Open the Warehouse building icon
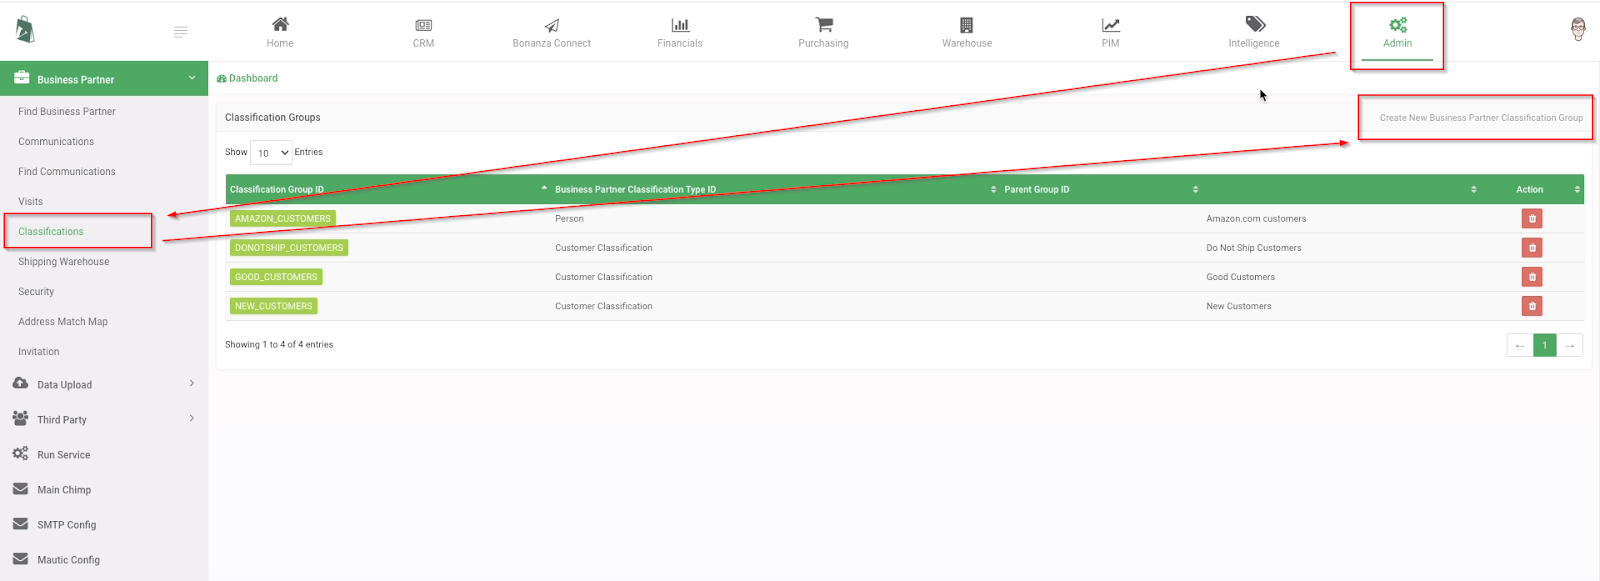 966,25
